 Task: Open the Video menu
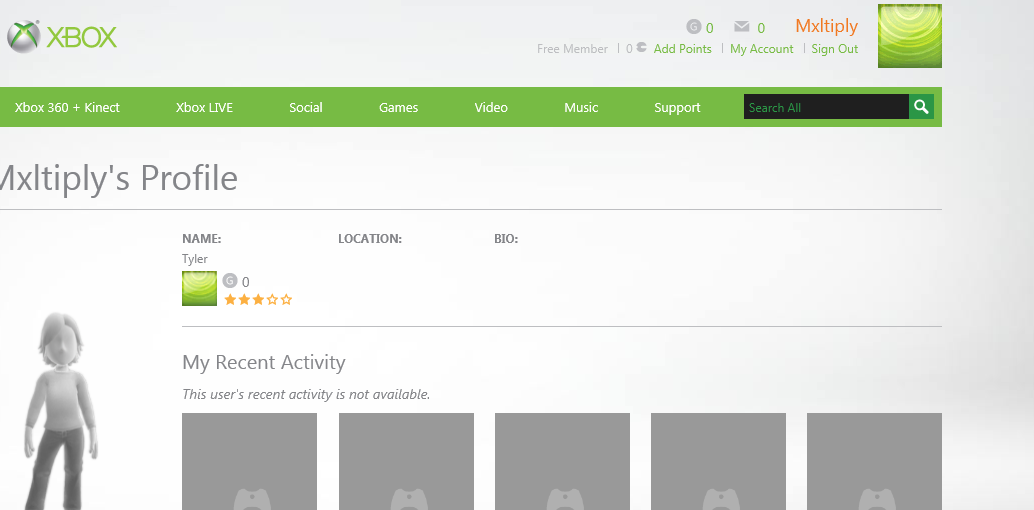click(491, 108)
